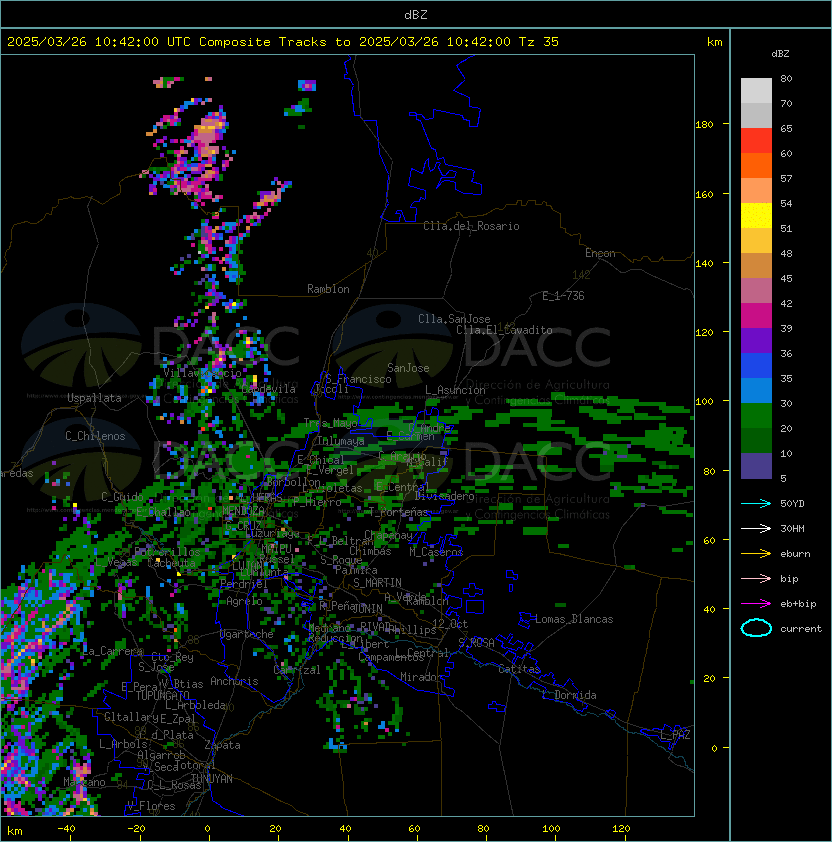Click the 'E_1-736' map label
The height and width of the screenshot is (842, 832).
(x=563, y=296)
